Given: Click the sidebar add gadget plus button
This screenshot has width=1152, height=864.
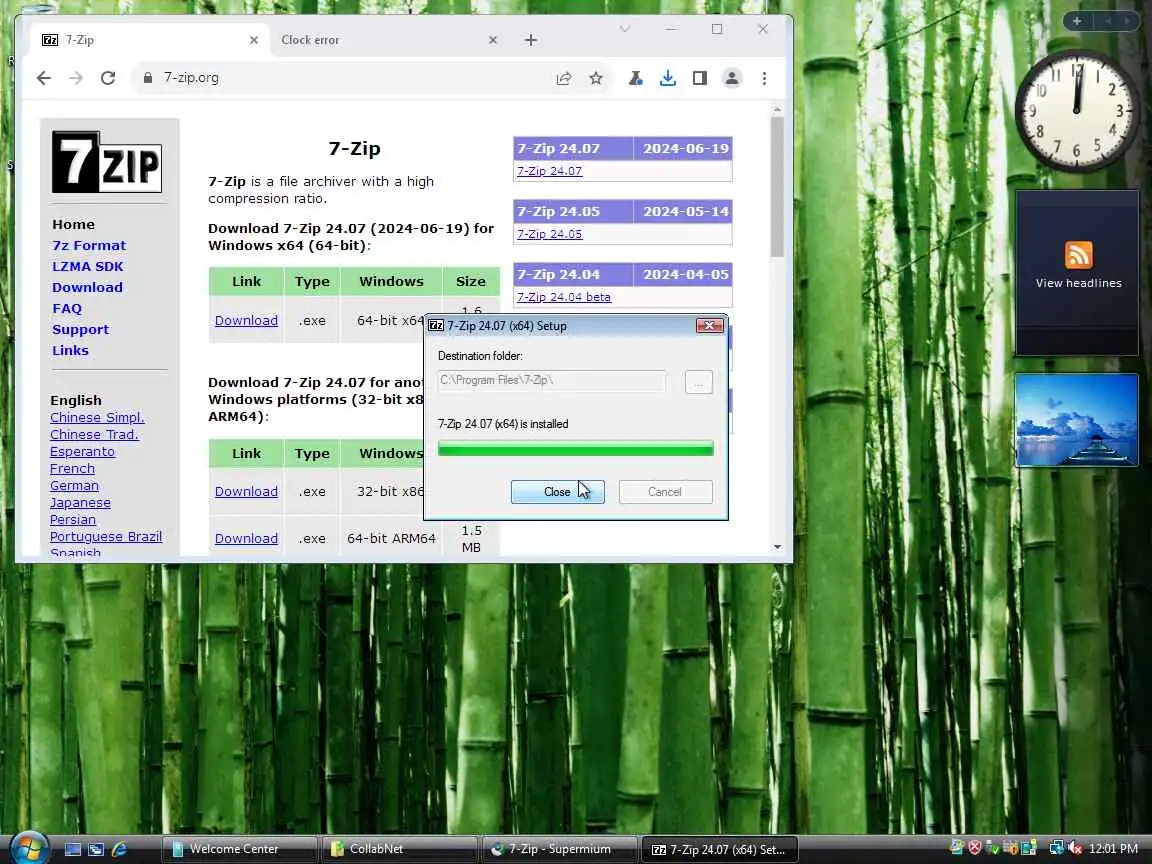Looking at the screenshot, I should pos(1077,21).
